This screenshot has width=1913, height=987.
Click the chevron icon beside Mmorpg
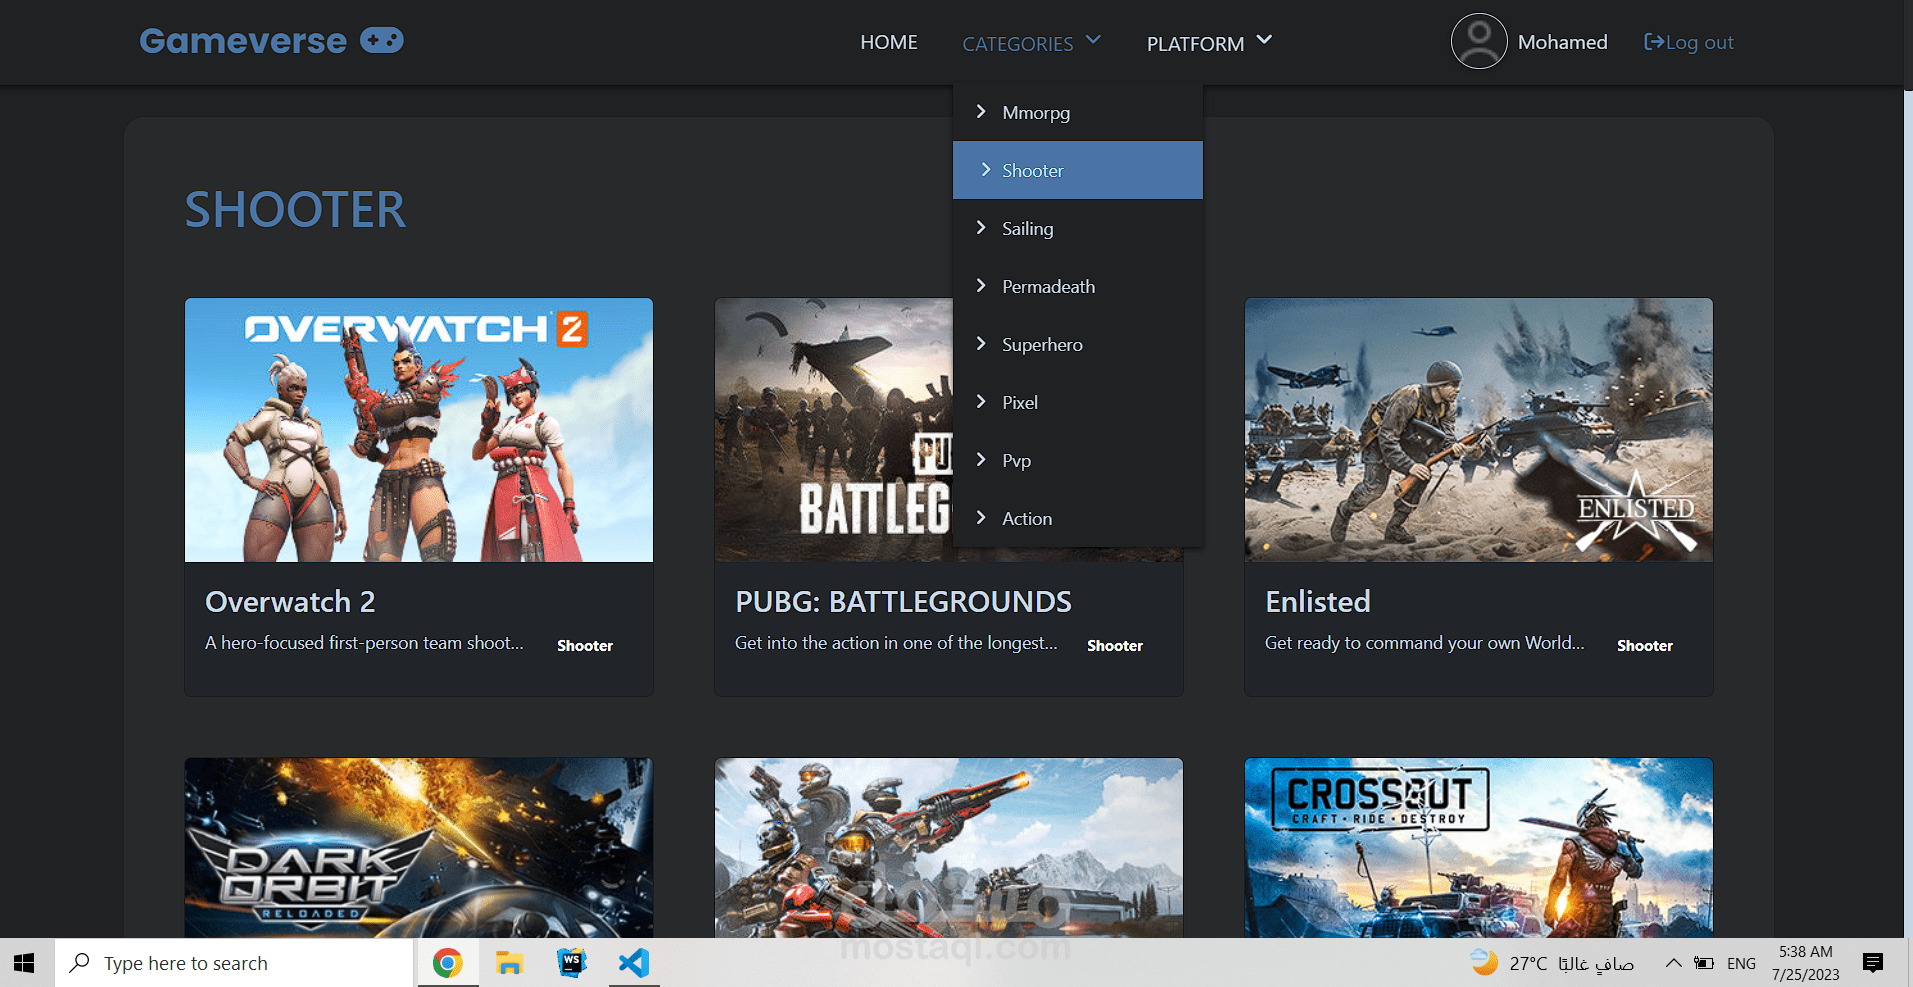tap(981, 112)
